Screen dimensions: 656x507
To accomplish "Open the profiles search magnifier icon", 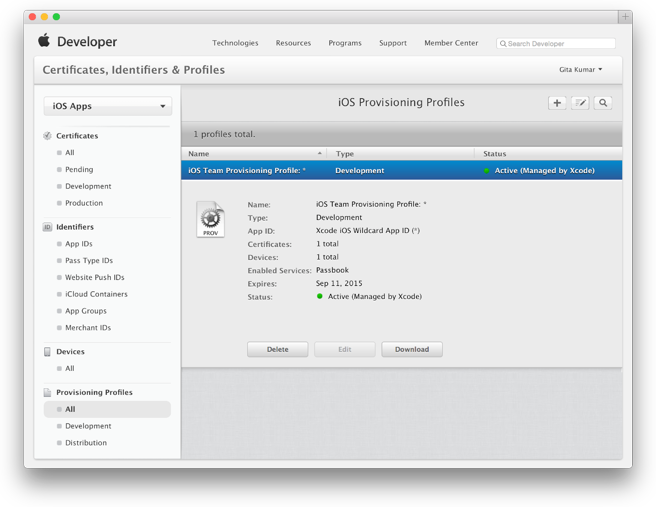I will [x=603, y=103].
